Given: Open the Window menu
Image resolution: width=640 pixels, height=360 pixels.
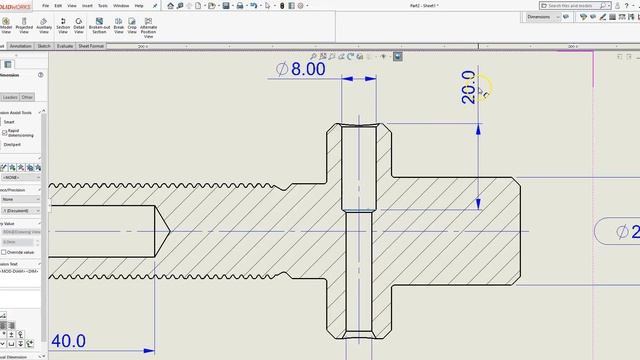Looking at the screenshot, I should pyautogui.click(x=121, y=6).
